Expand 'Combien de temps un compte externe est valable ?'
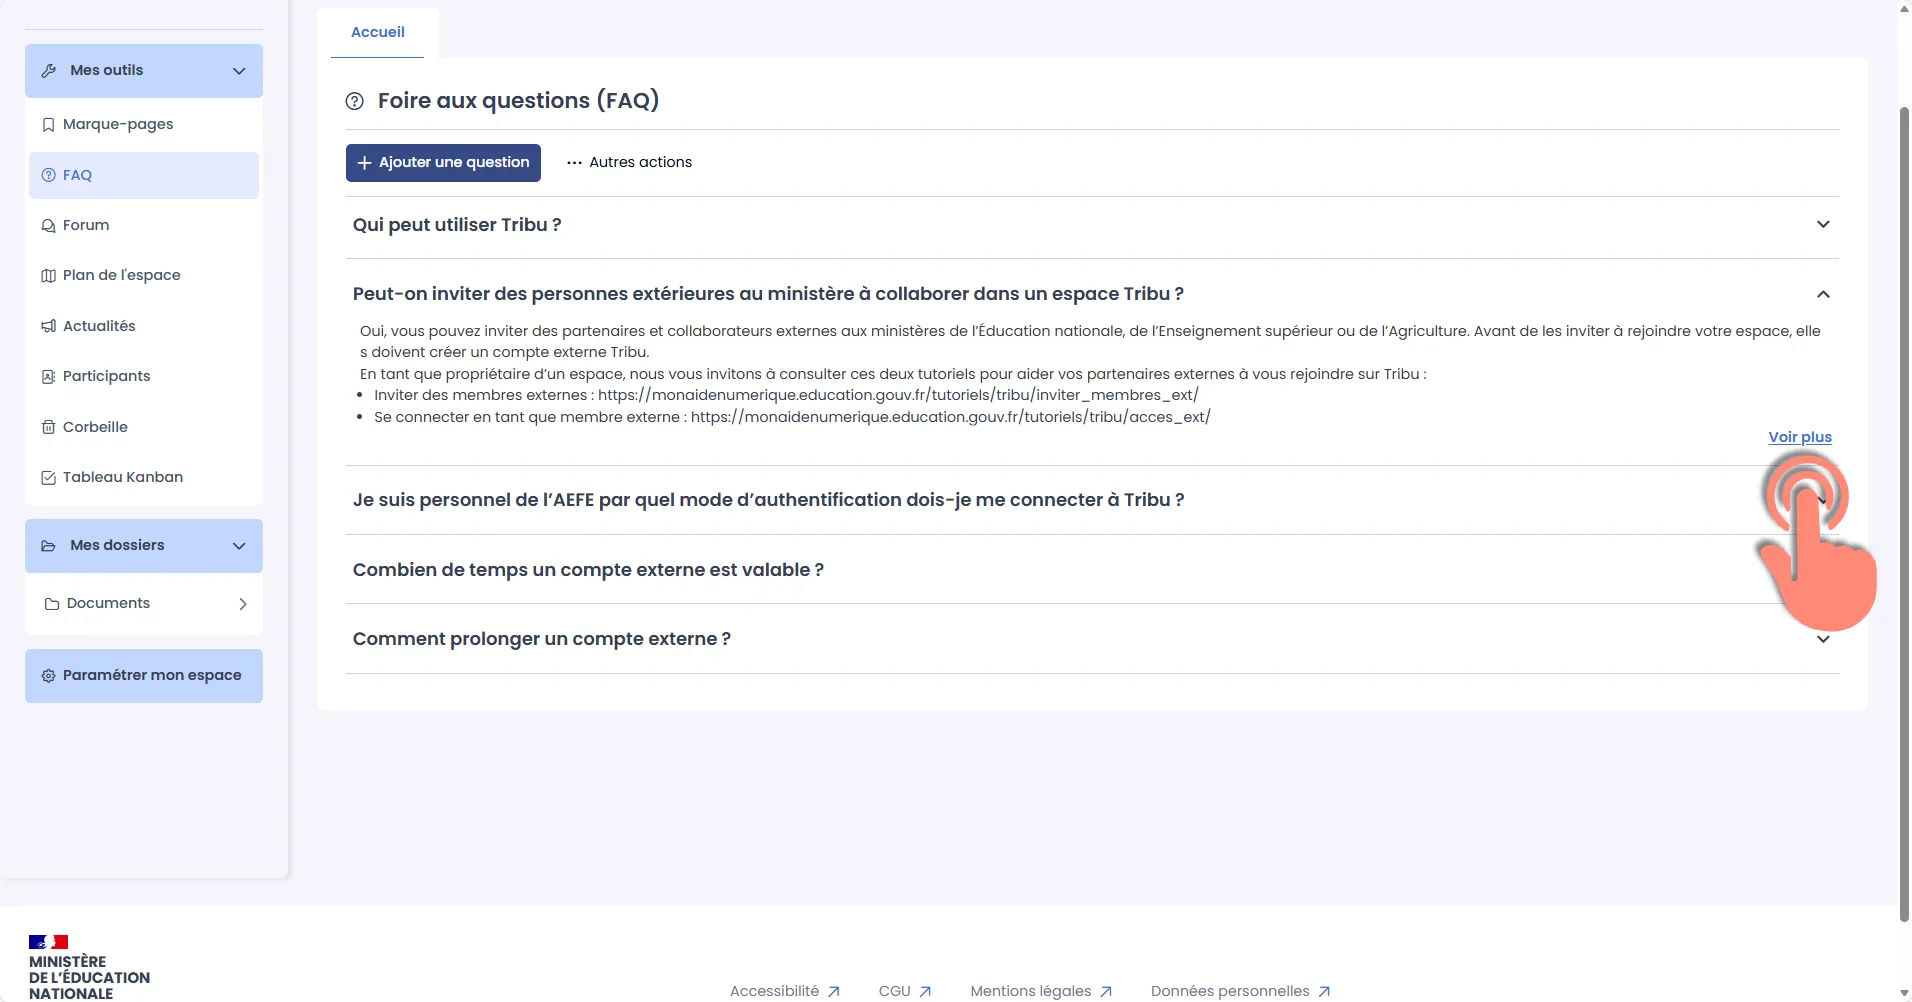The height and width of the screenshot is (1002, 1912). click(x=1092, y=570)
